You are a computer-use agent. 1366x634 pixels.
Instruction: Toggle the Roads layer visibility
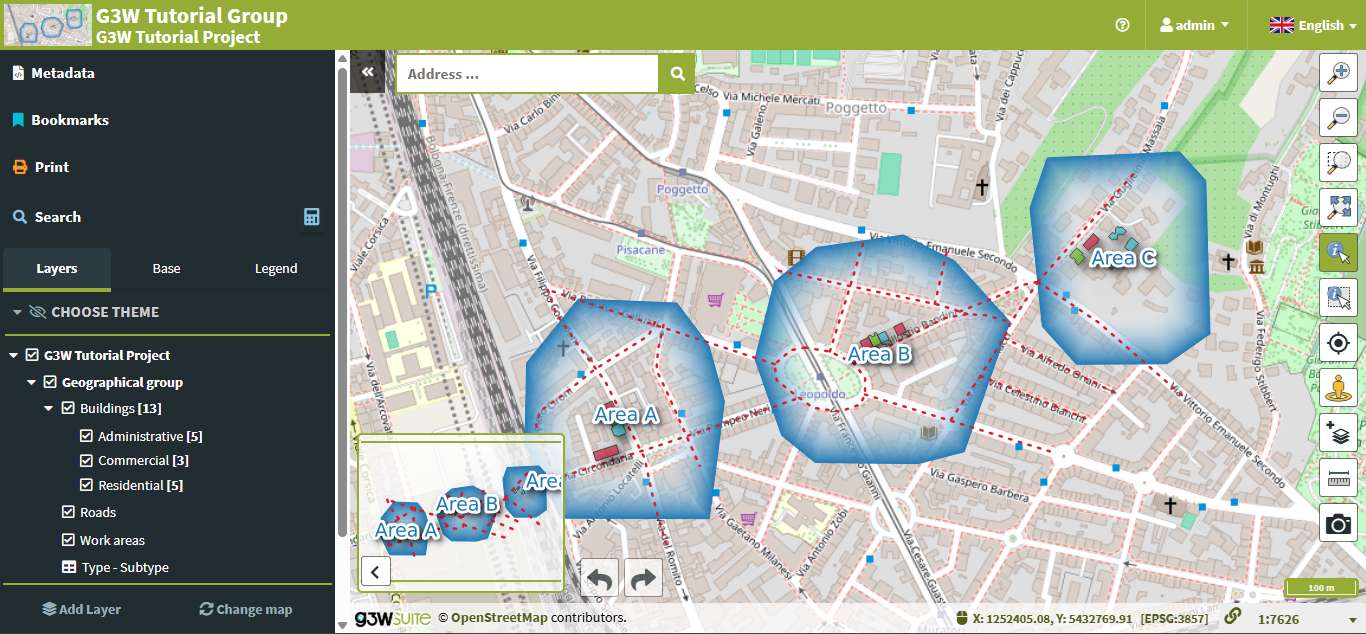68,512
